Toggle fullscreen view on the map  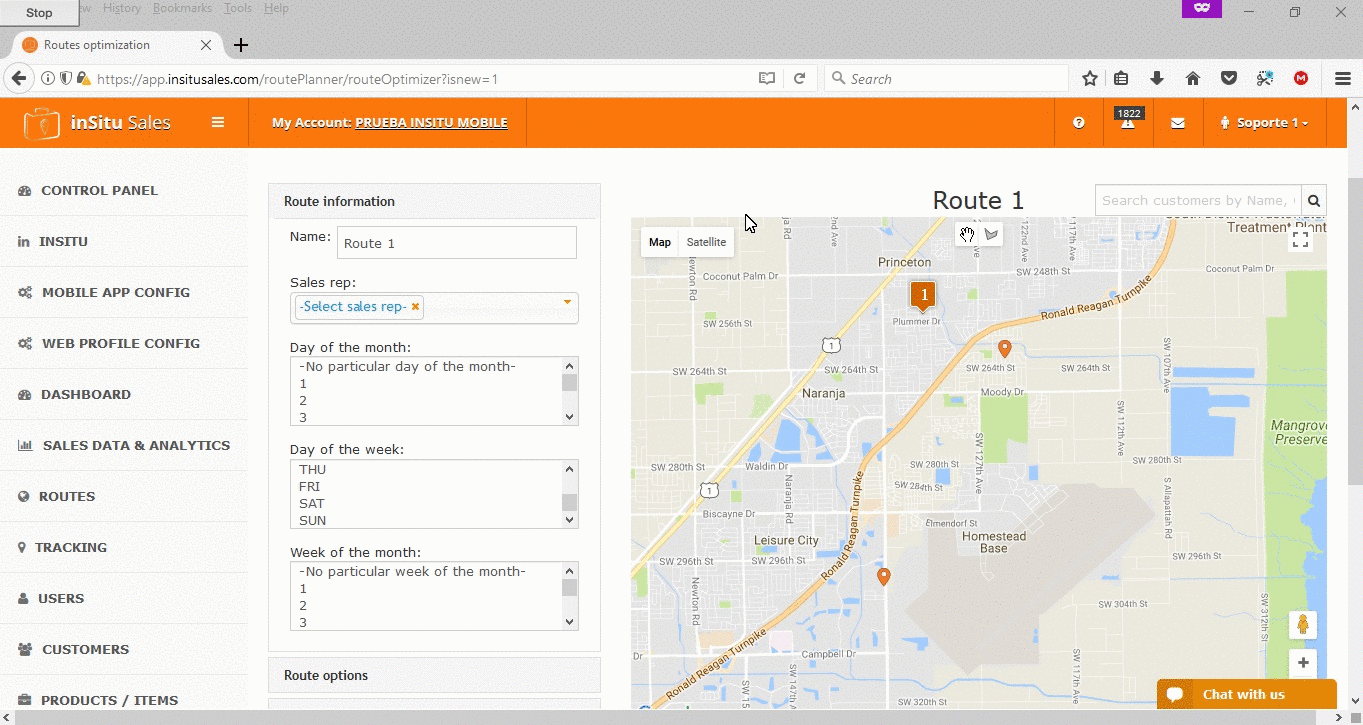(1300, 239)
